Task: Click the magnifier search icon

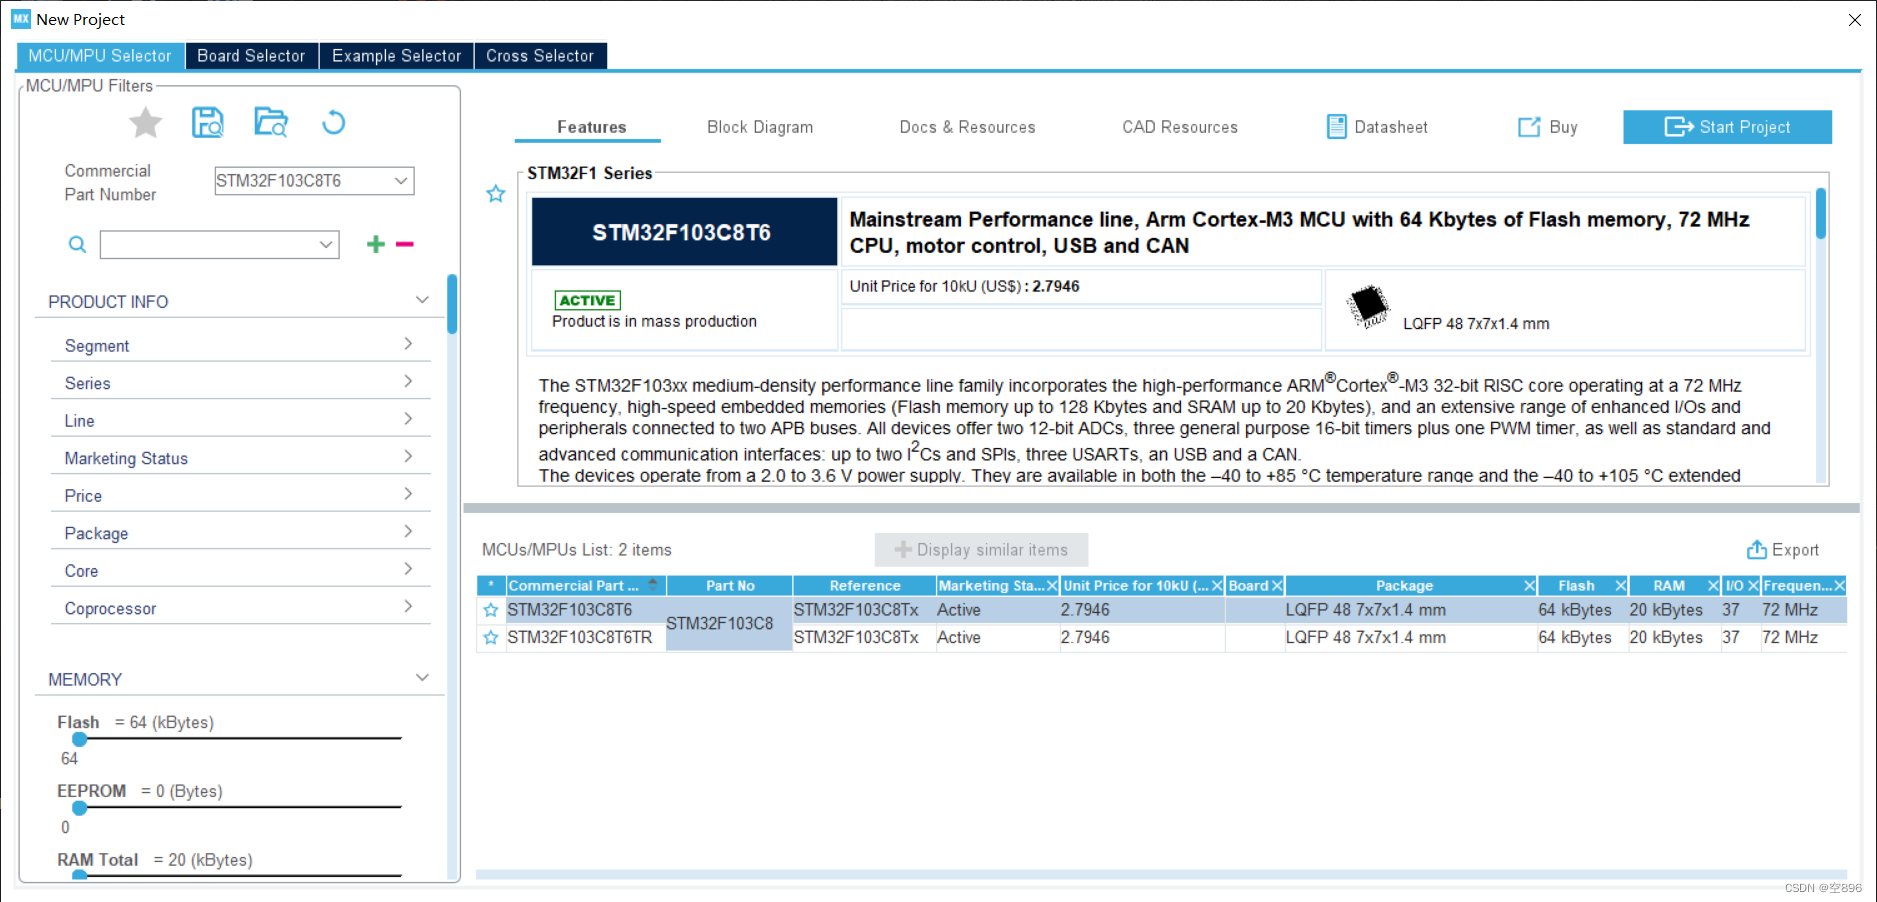Action: pos(77,244)
